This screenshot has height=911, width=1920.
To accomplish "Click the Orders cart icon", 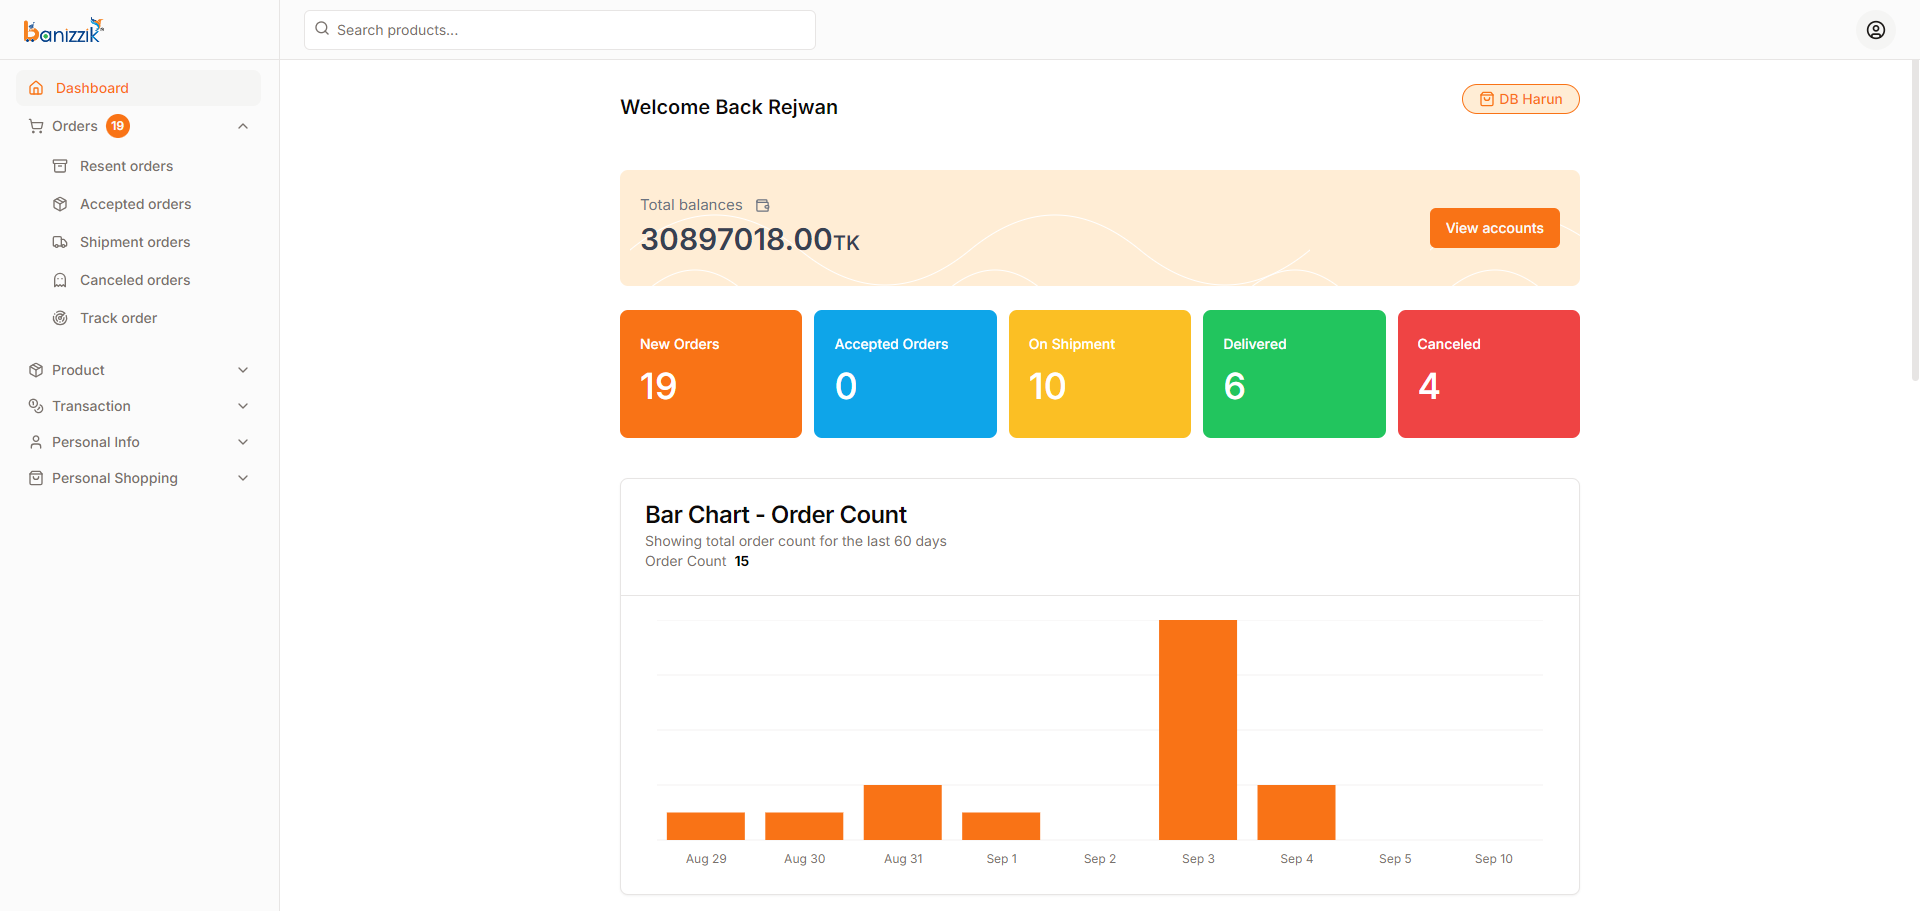I will [36, 126].
